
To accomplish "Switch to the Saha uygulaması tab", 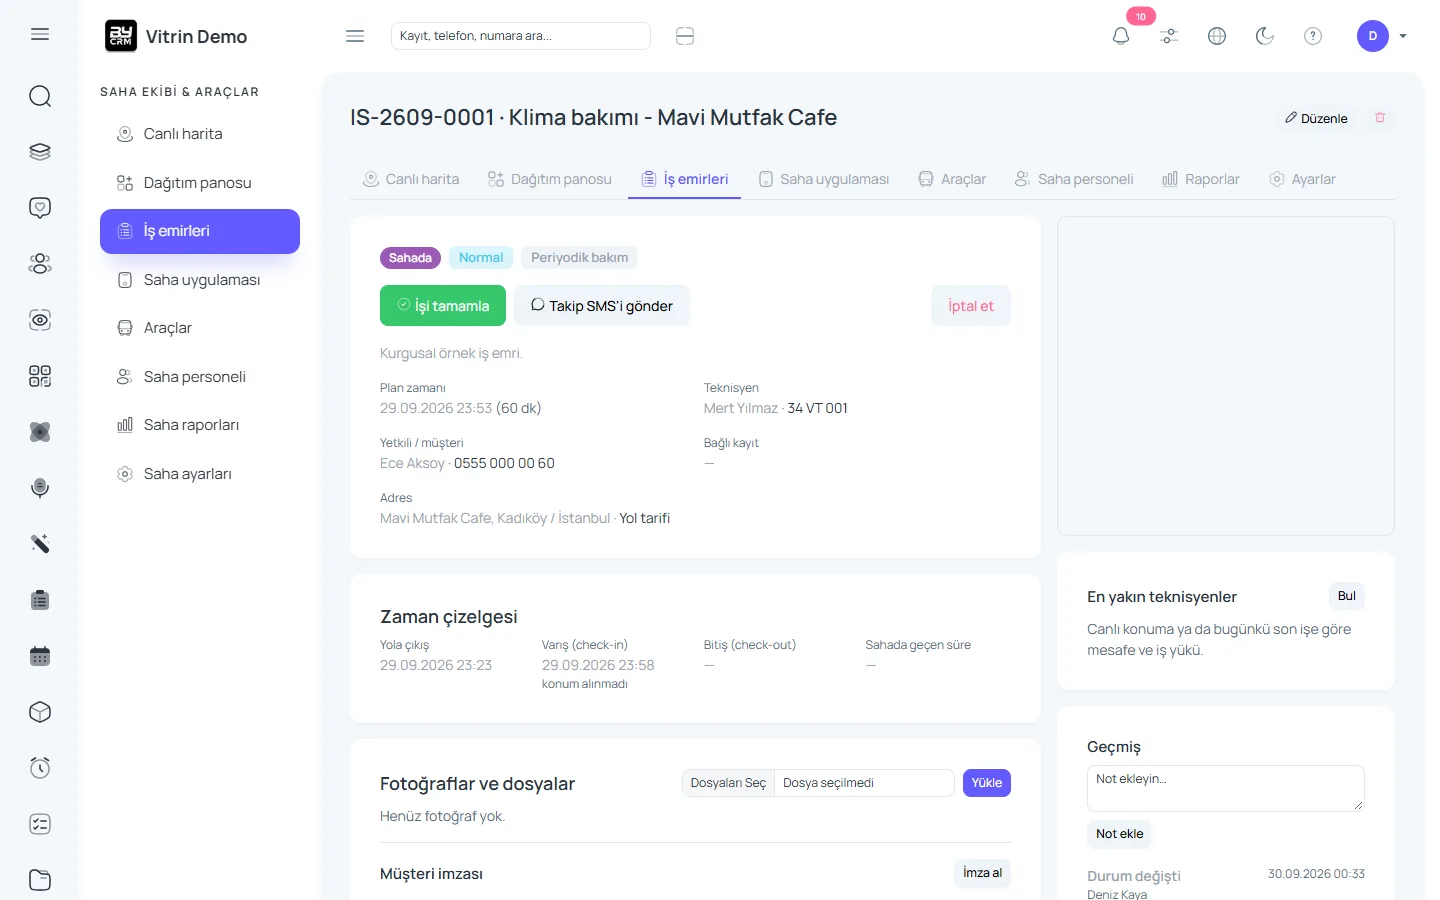I will (824, 179).
